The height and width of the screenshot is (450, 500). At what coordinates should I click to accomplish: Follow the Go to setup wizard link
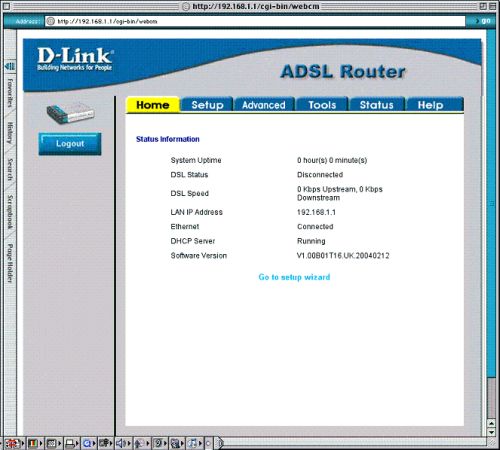tap(294, 277)
